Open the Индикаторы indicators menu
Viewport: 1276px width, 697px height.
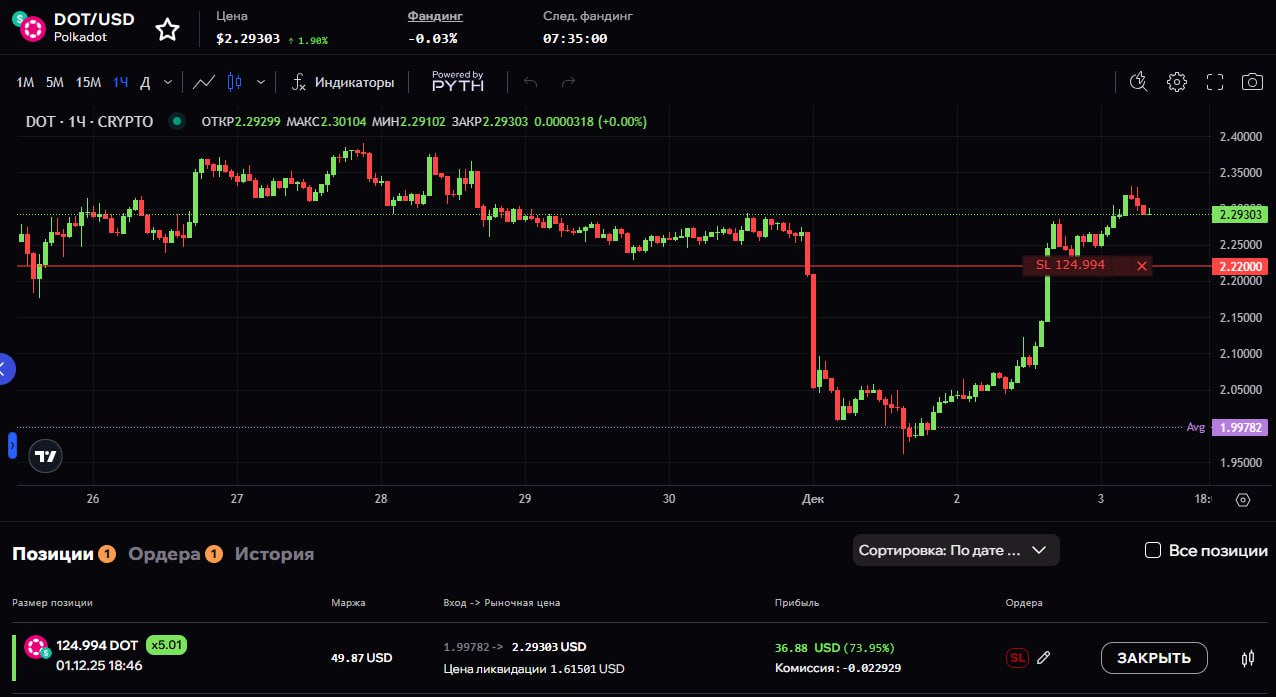pyautogui.click(x=343, y=82)
